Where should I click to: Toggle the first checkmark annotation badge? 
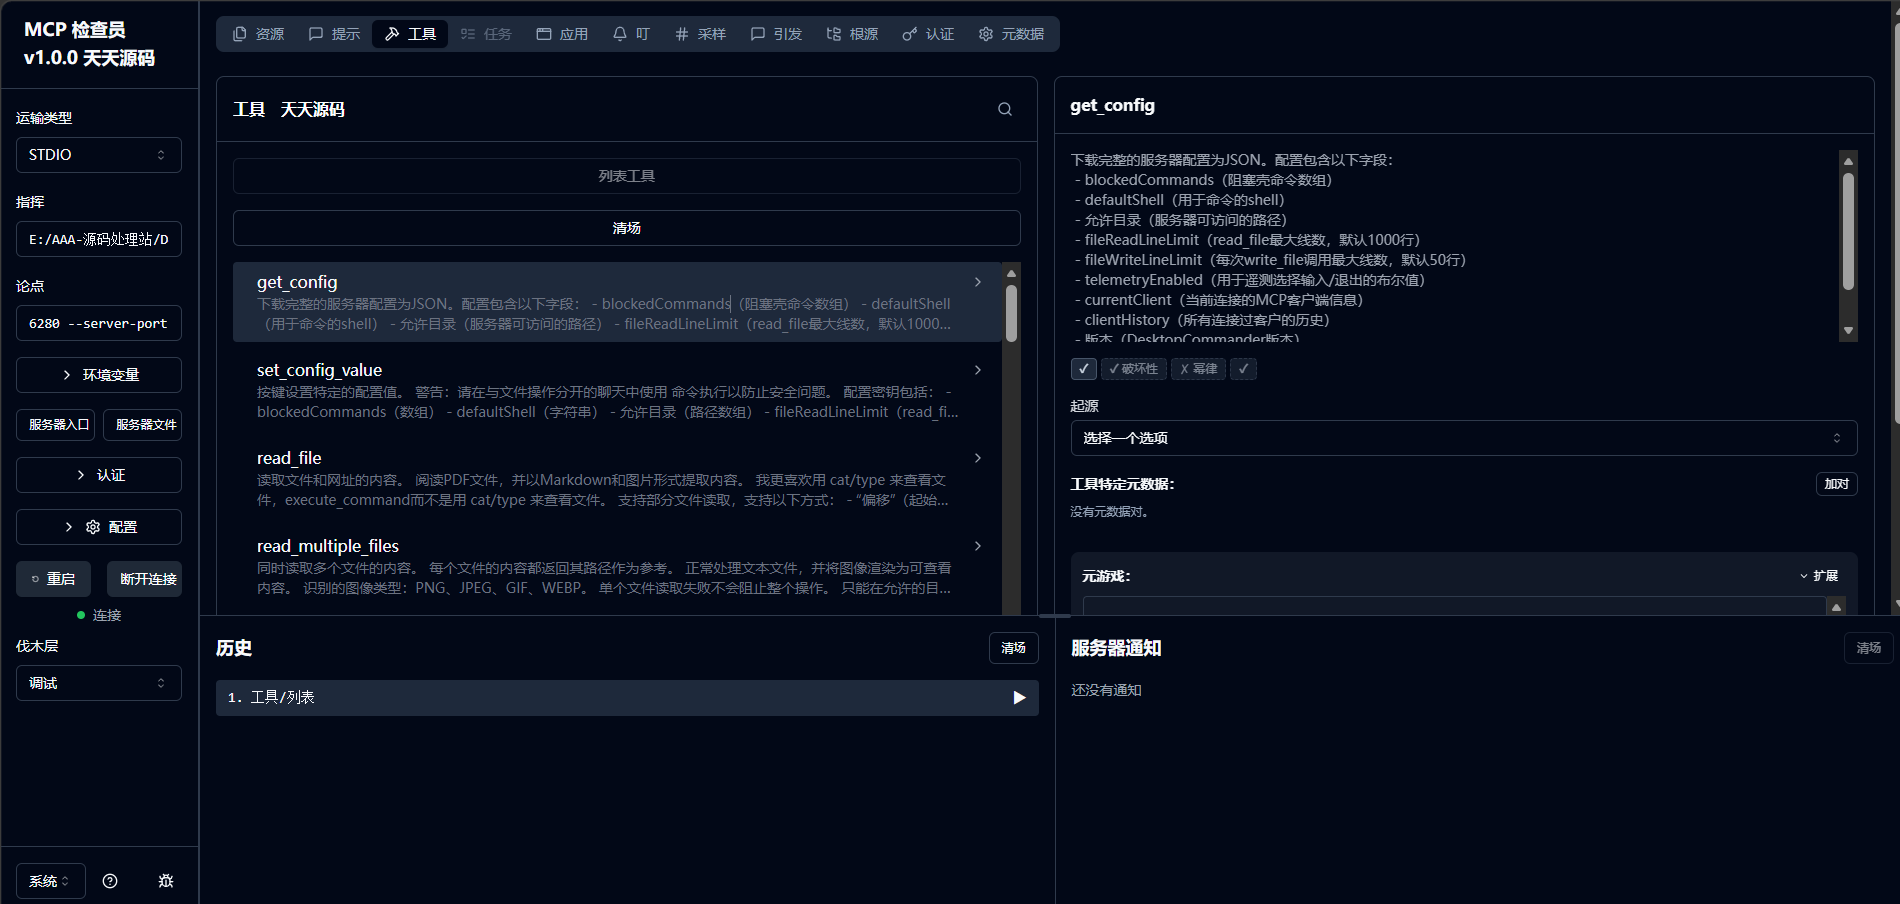pos(1084,369)
